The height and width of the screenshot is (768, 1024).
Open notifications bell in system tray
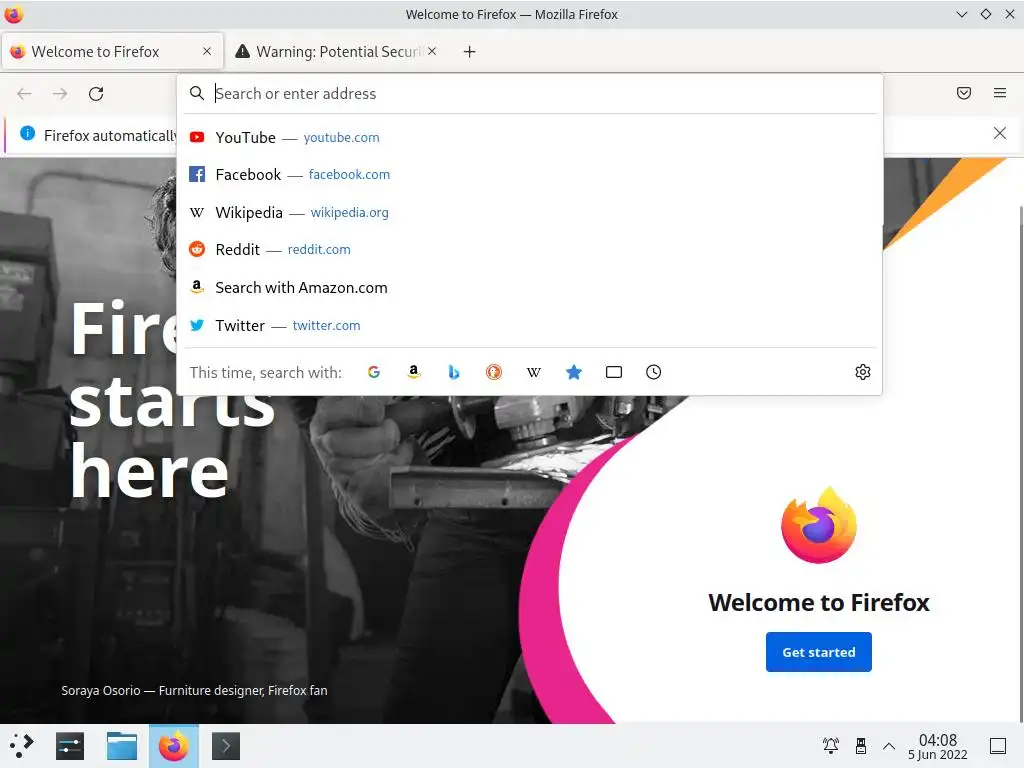tap(831, 745)
